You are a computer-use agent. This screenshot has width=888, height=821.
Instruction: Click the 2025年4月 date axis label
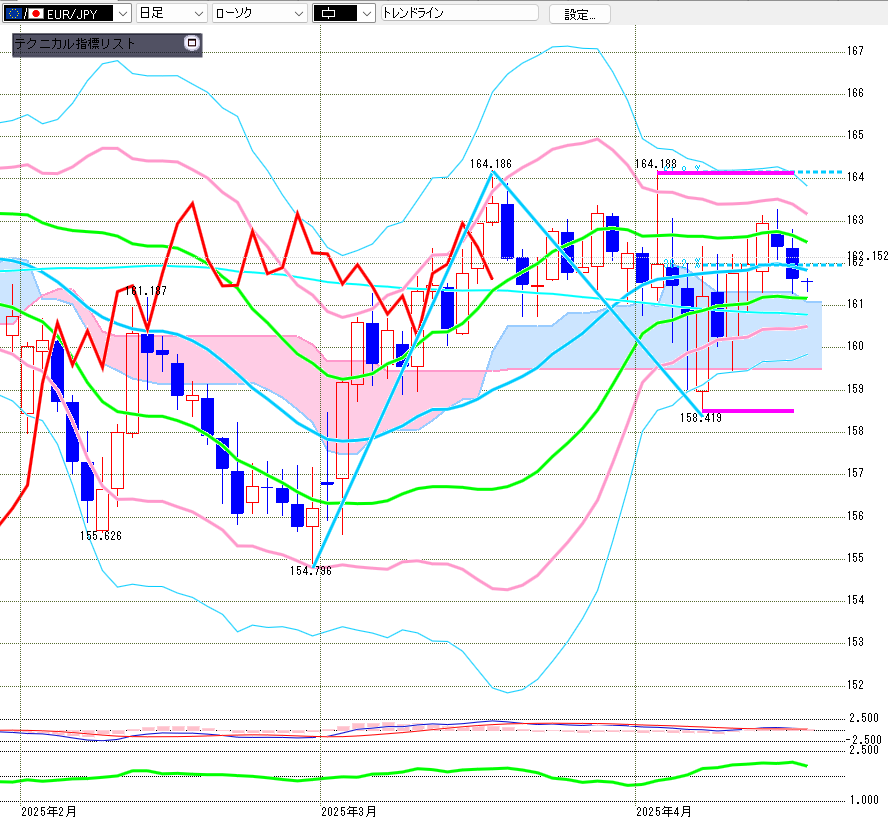[x=664, y=812]
